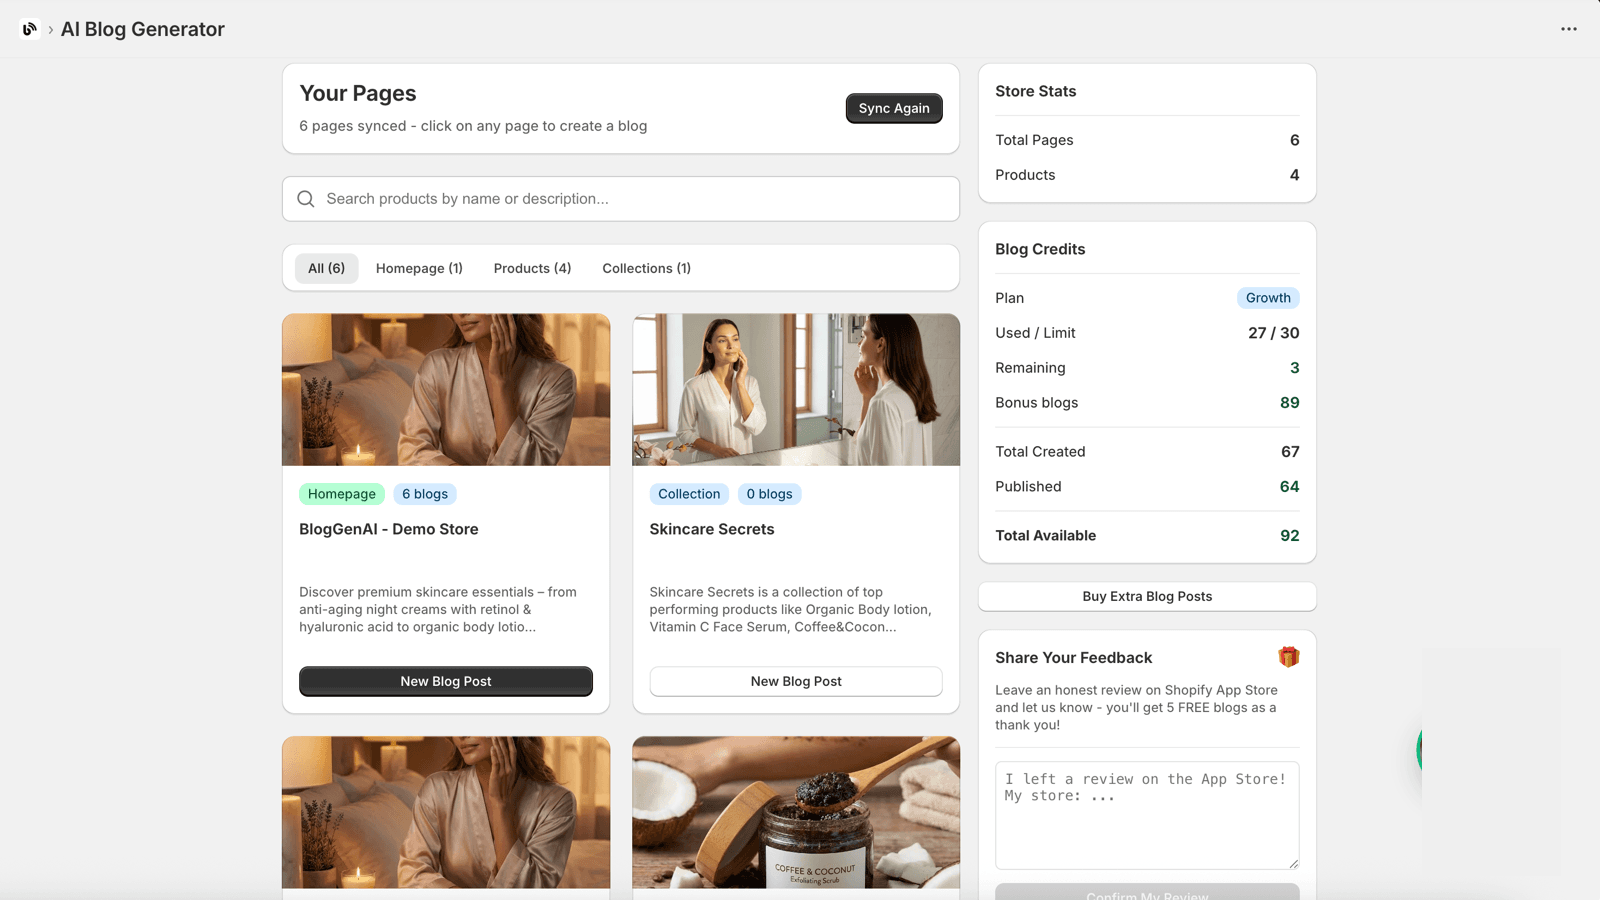
Task: Click the search magnifier icon
Action: 305,199
